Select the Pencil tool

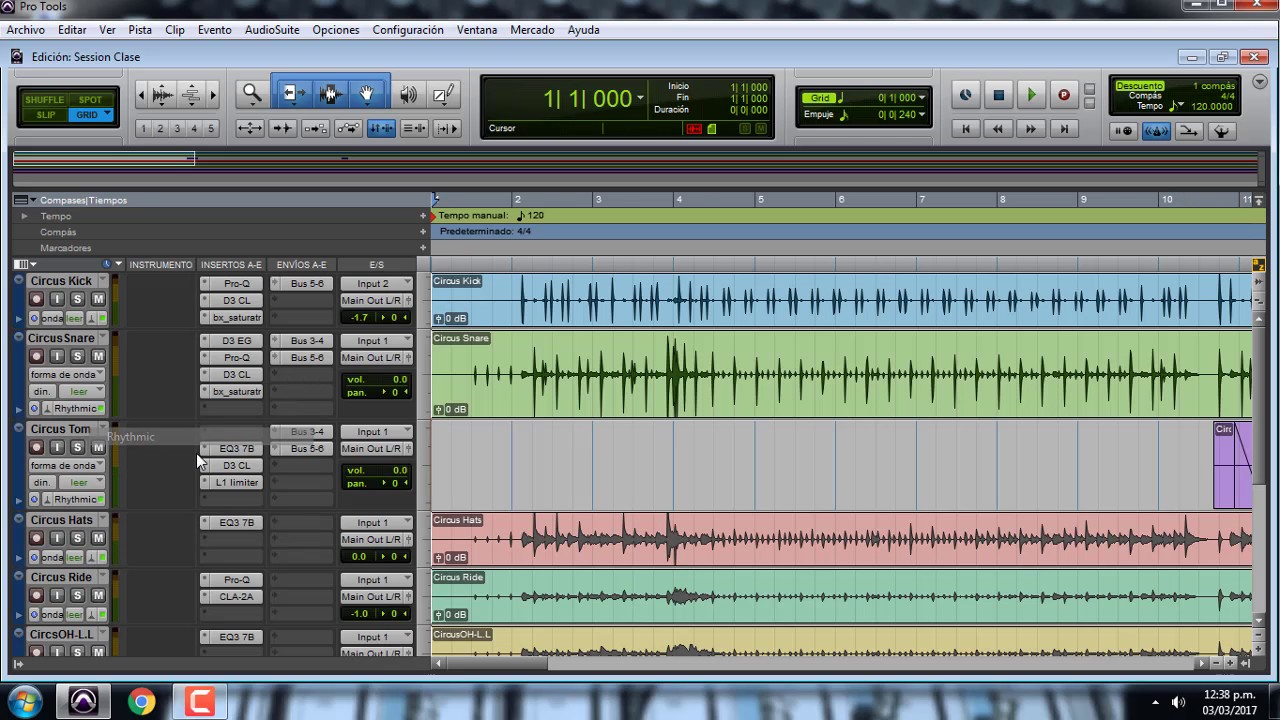pos(443,94)
